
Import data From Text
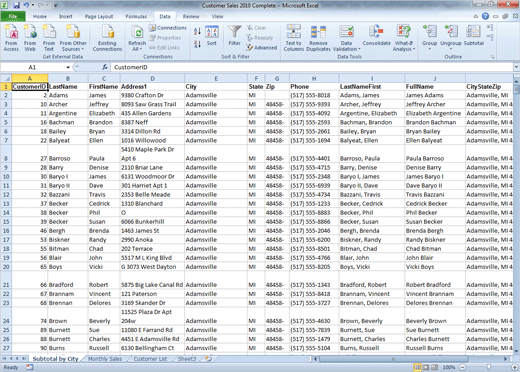click(x=49, y=38)
